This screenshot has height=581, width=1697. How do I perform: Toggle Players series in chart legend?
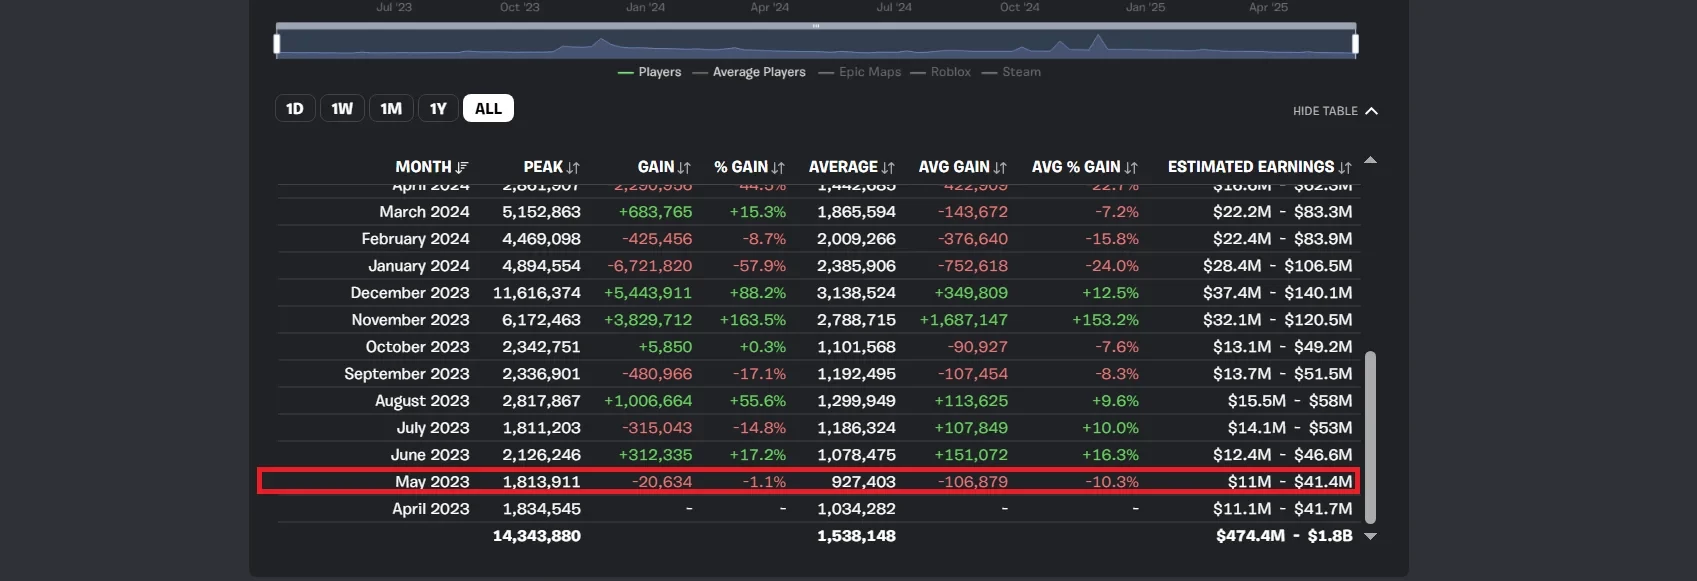pyautogui.click(x=650, y=72)
